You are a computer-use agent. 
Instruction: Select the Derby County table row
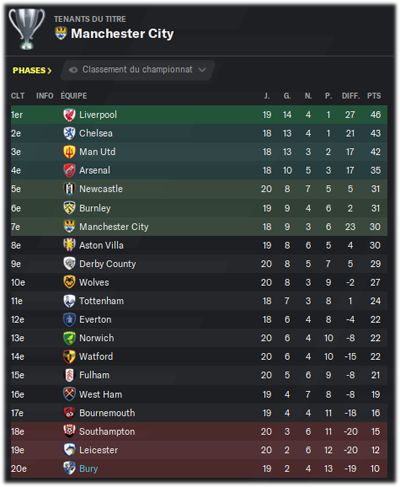point(199,264)
